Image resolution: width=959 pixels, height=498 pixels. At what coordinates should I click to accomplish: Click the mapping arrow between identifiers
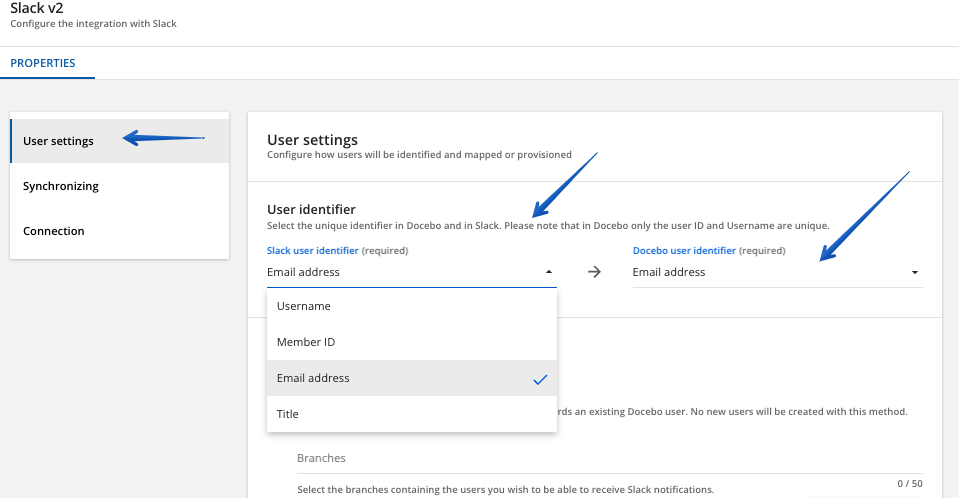(594, 272)
